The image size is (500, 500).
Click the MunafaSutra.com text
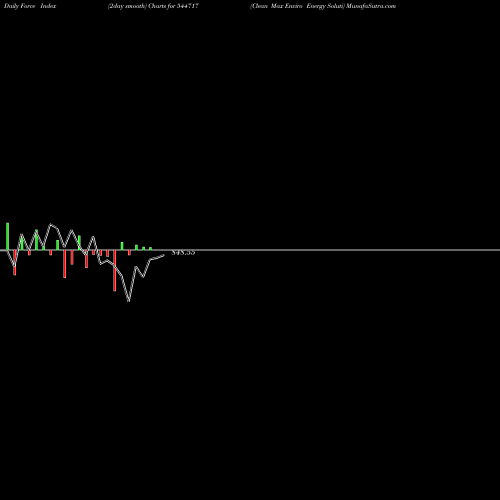[371, 6]
